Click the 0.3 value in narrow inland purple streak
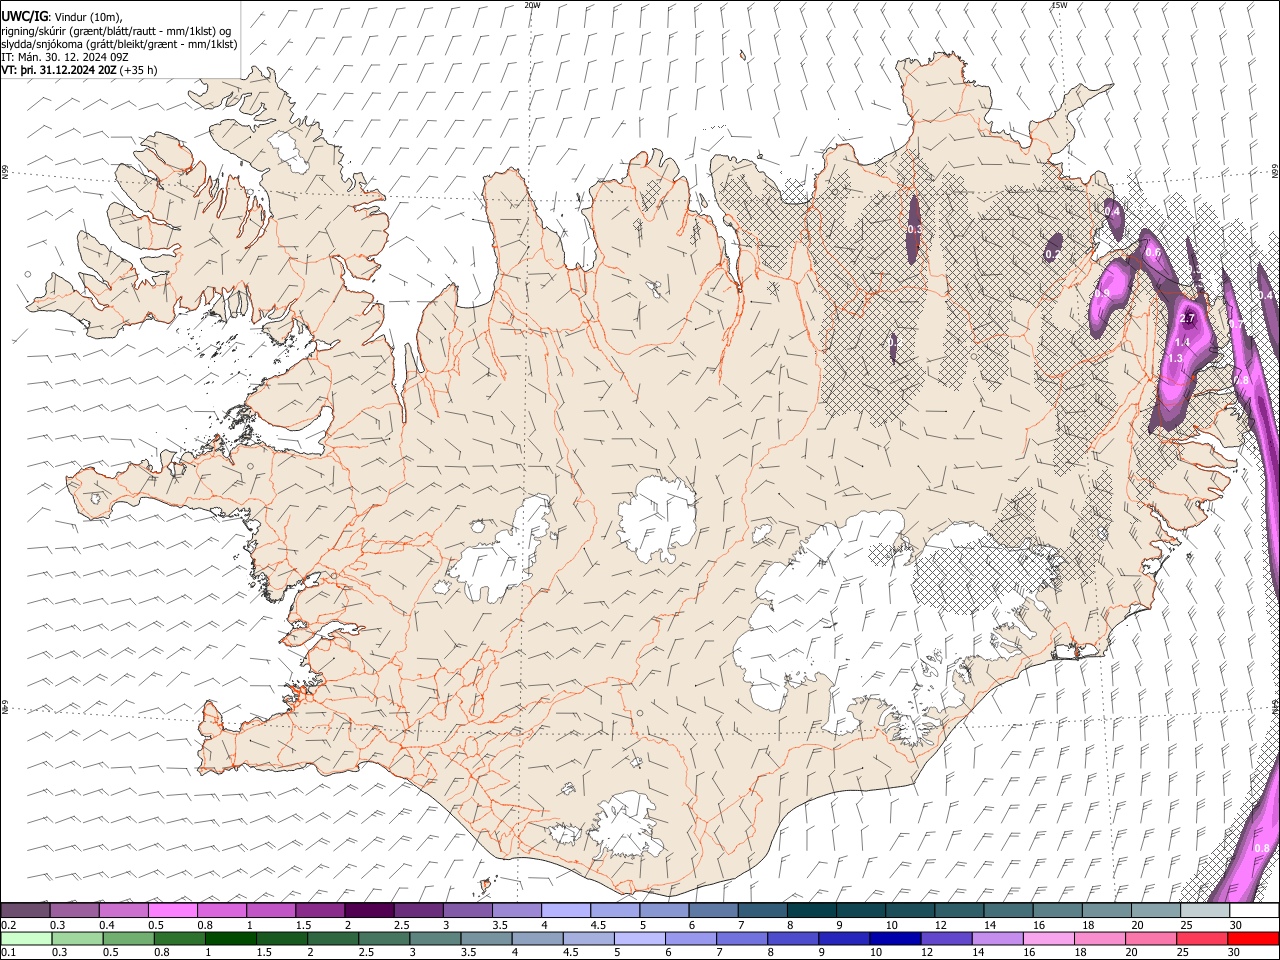Image resolution: width=1280 pixels, height=960 pixels. click(x=913, y=230)
